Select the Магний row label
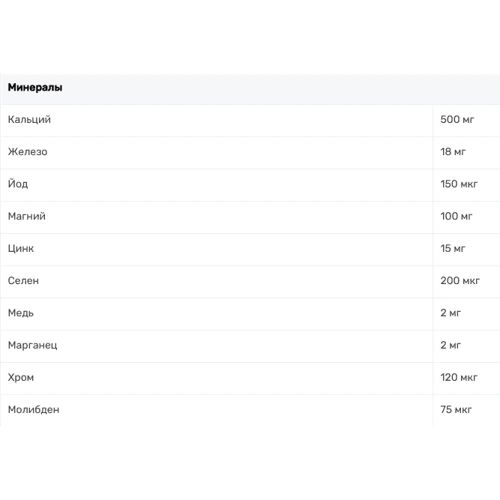 pyautogui.click(x=27, y=216)
